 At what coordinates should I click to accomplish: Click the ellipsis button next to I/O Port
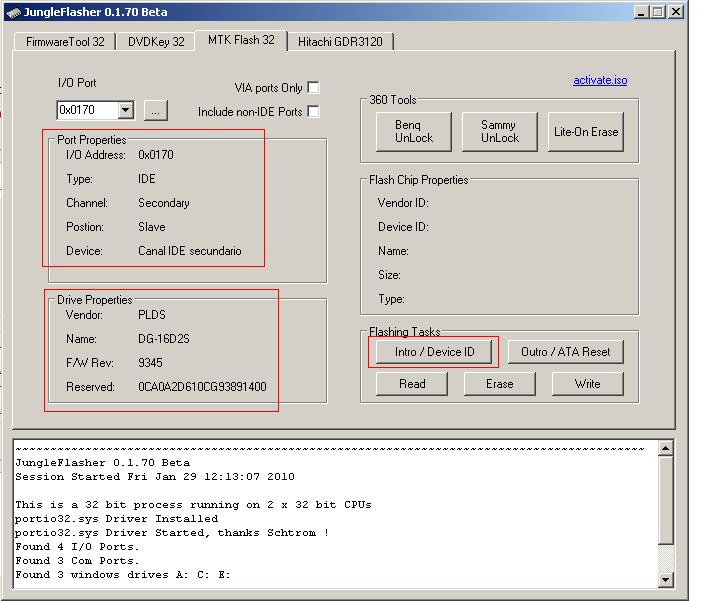[x=156, y=111]
